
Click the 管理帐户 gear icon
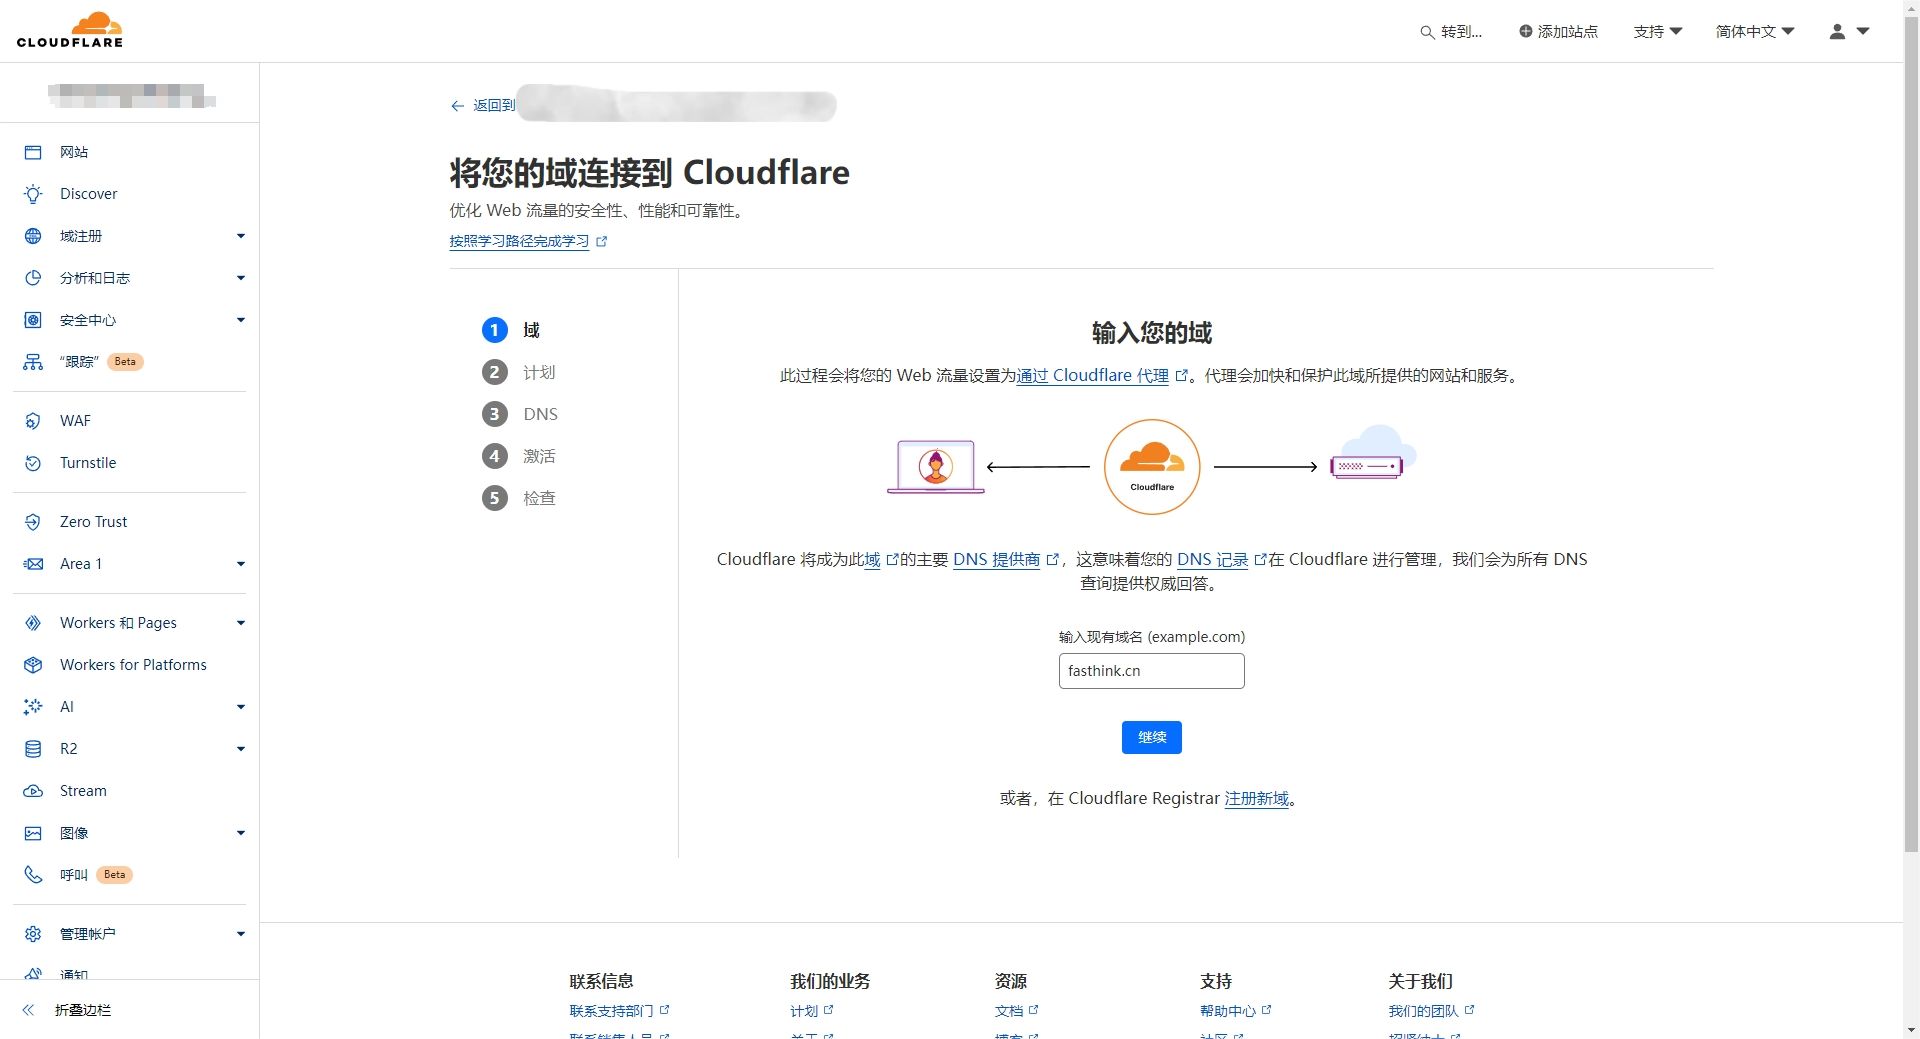[33, 934]
